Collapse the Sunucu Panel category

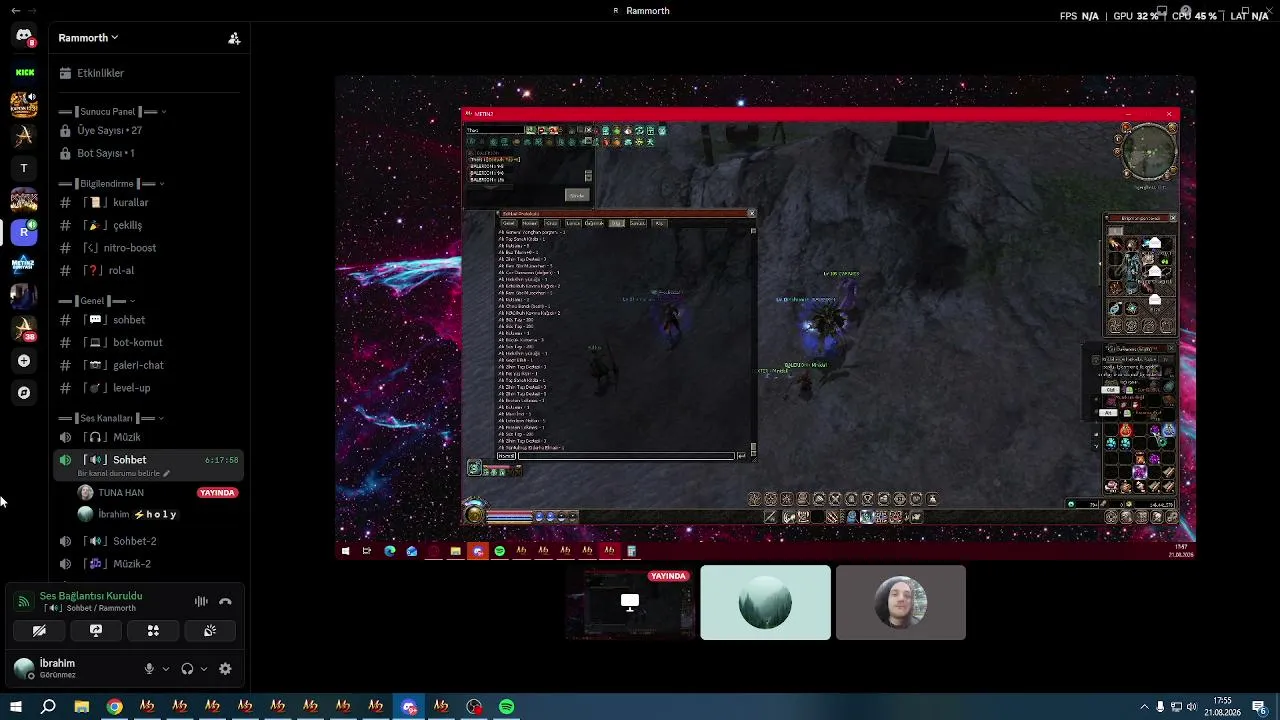coord(112,112)
